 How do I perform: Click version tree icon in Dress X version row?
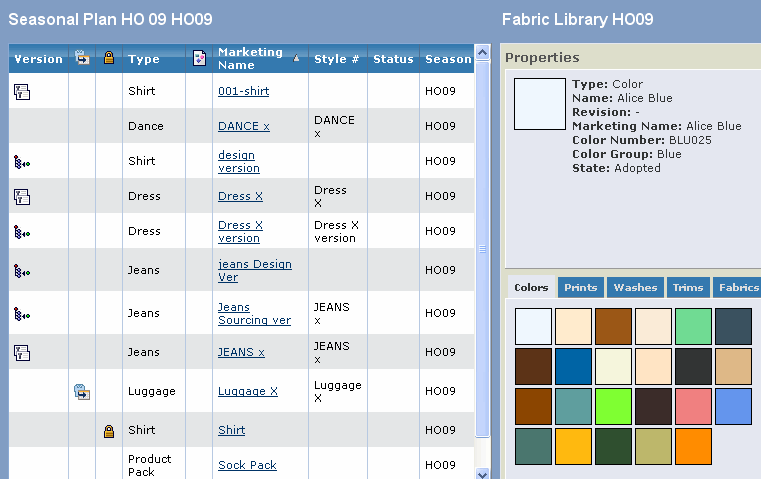pos(22,232)
